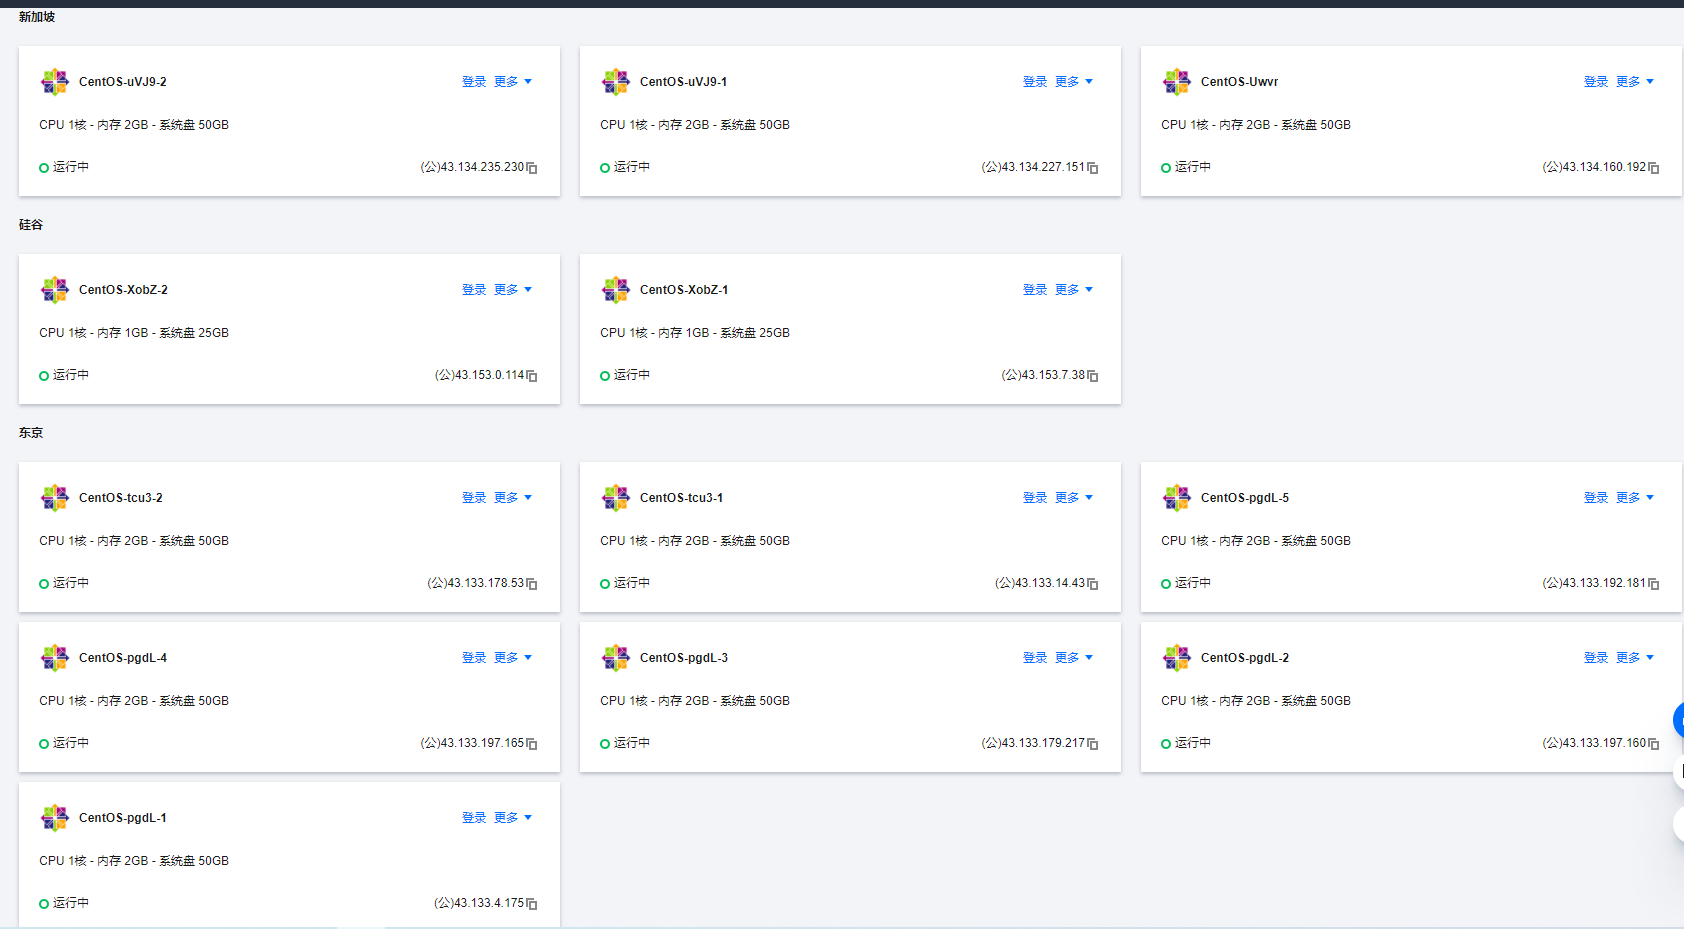Log in to CentOS-pgdL-4 via 登录
Viewport: 1684px width, 929px height.
click(474, 658)
